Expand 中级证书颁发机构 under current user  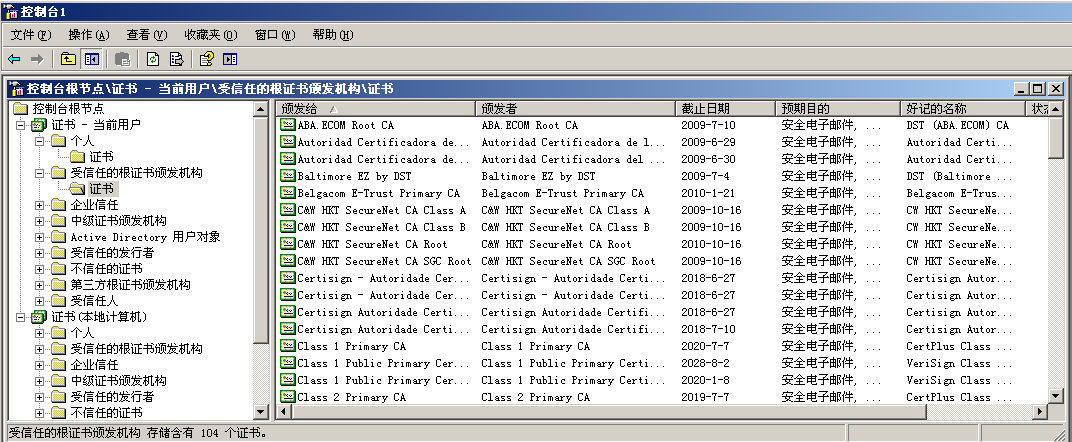40,221
